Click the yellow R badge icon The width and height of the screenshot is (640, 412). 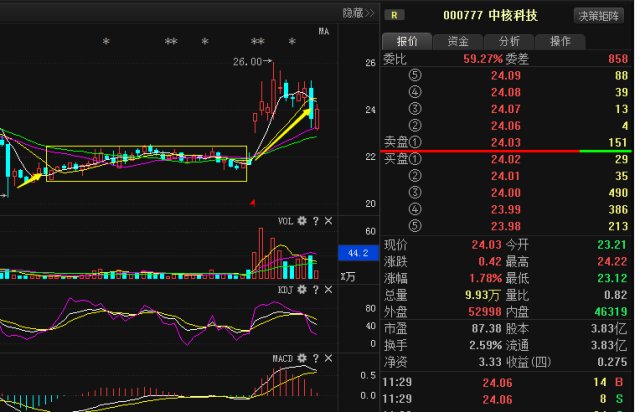coord(396,15)
